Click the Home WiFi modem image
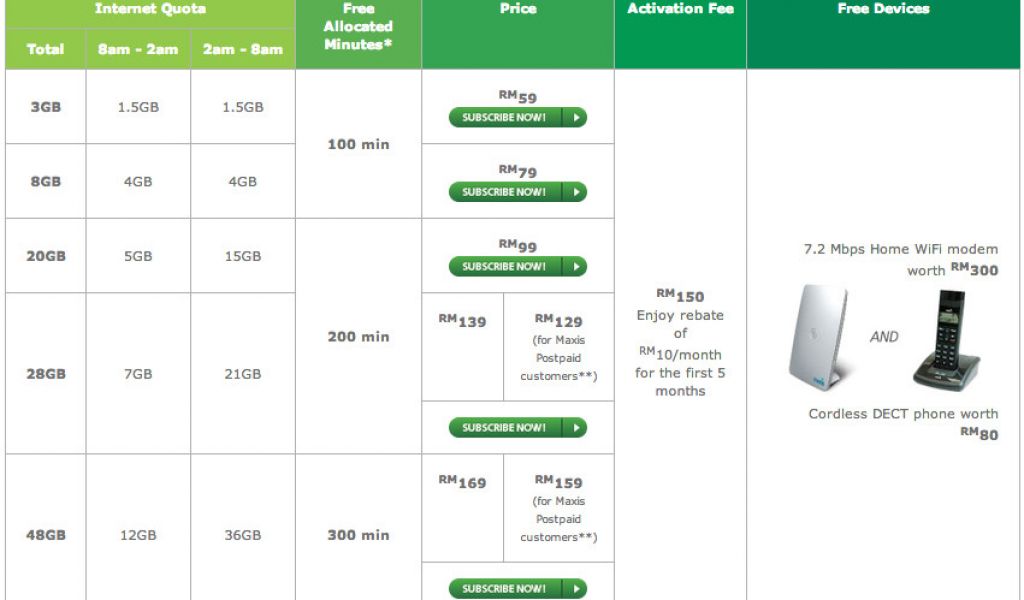 (818, 338)
